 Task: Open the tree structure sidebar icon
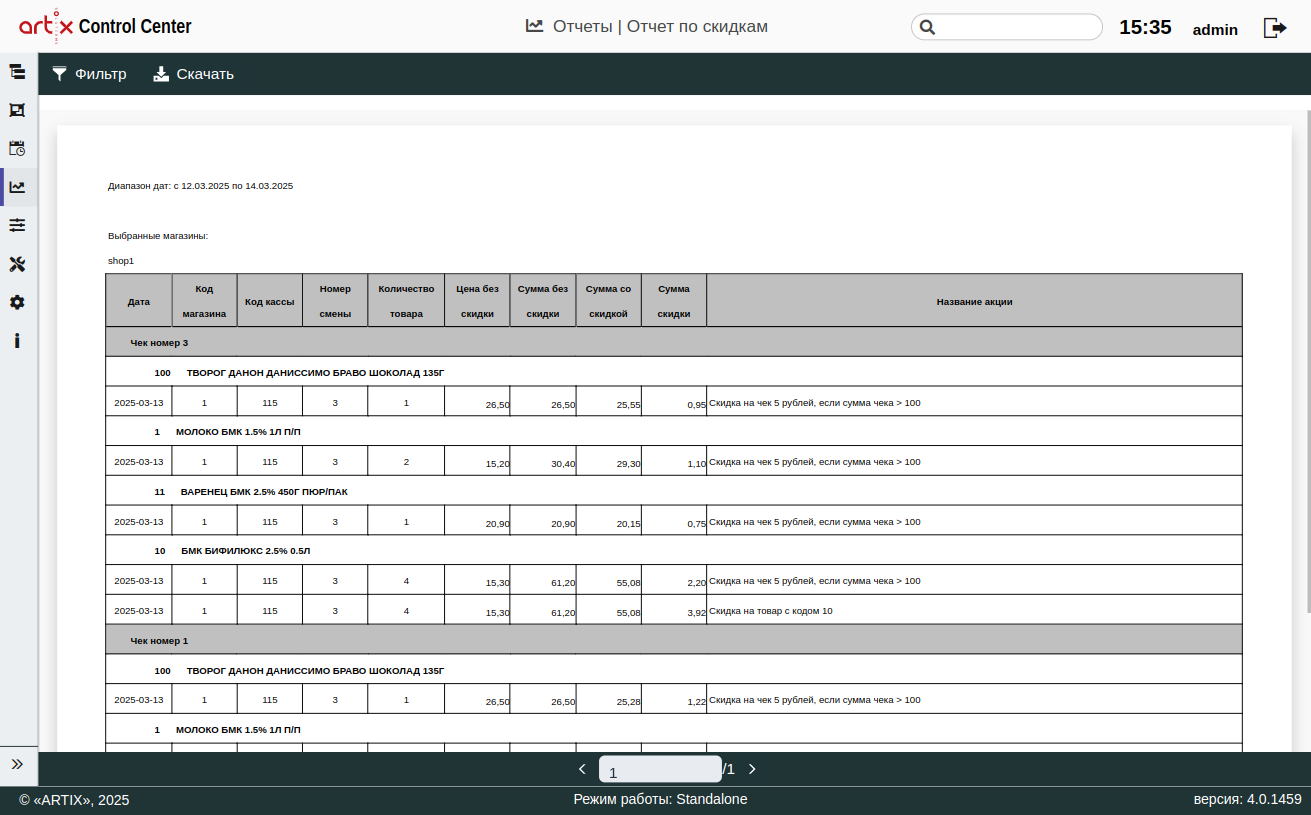[x=17, y=72]
